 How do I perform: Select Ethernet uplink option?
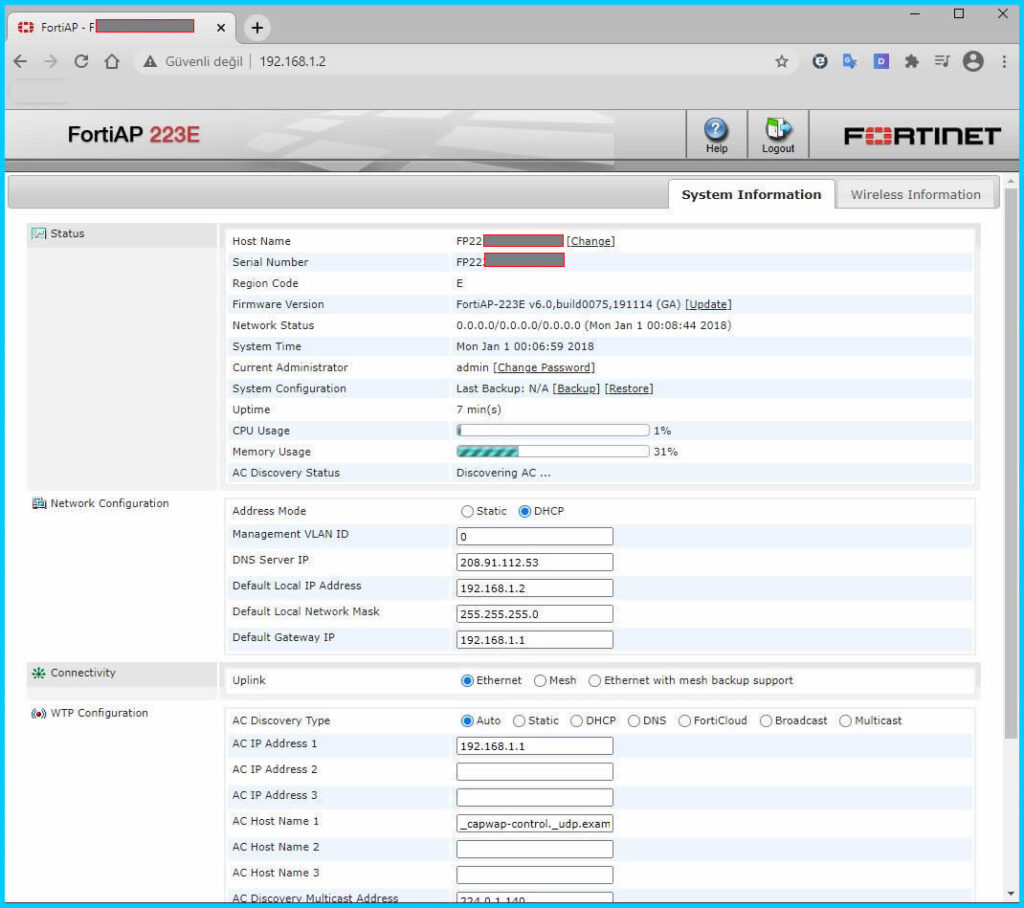pos(467,681)
